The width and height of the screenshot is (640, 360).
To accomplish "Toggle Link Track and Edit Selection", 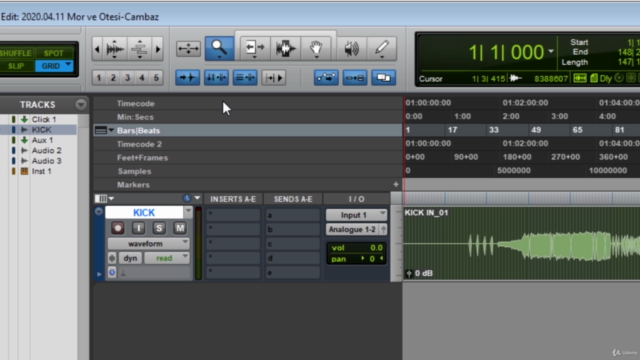I will pos(245,78).
